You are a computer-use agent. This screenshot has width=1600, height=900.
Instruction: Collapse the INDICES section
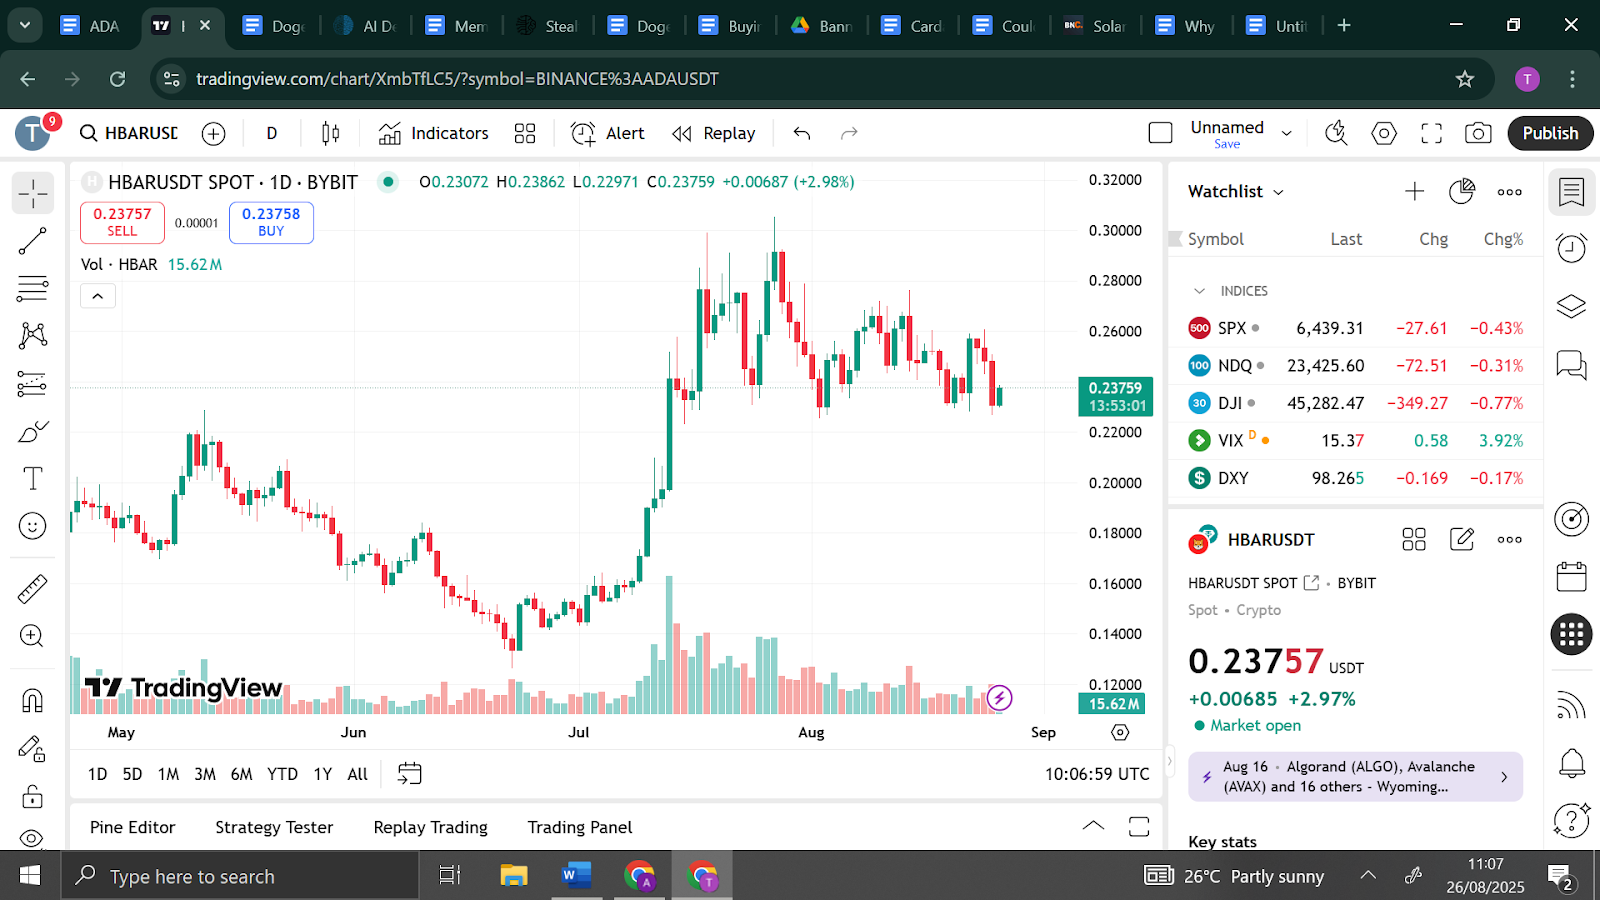[x=1200, y=291]
